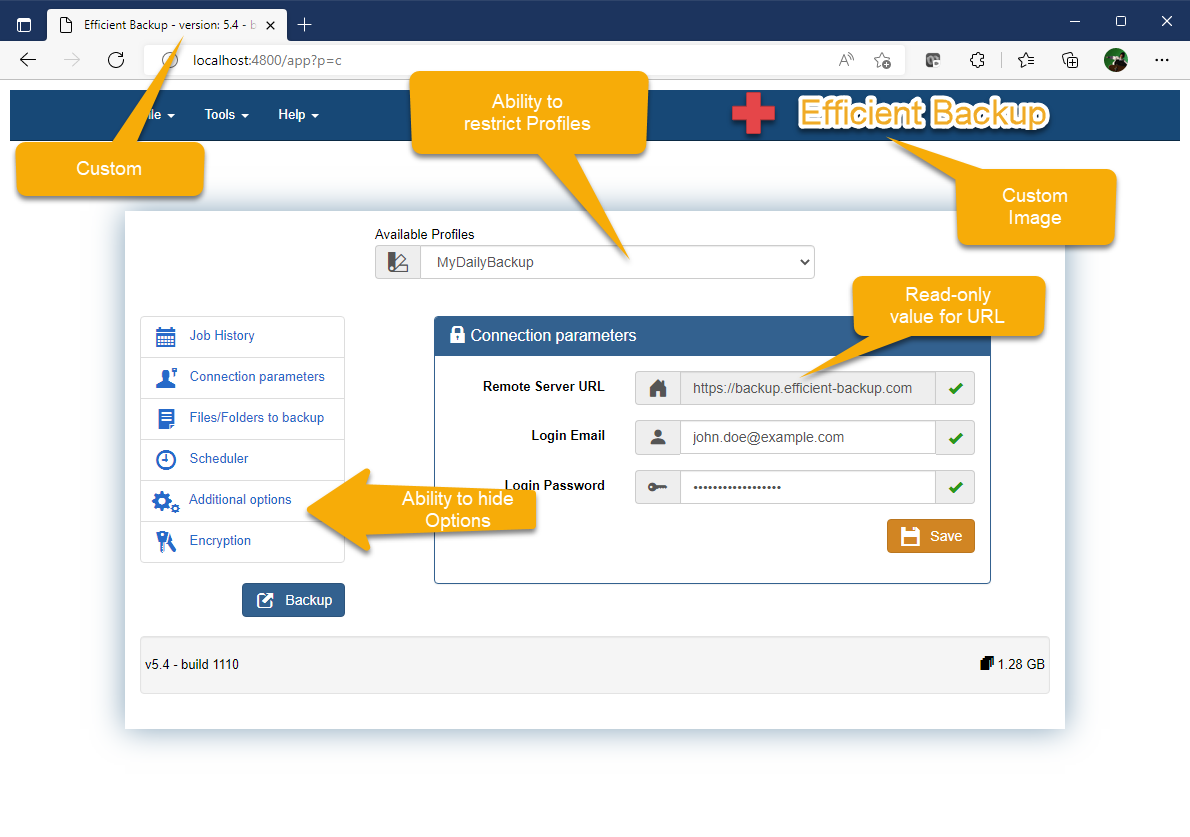Image resolution: width=1190 pixels, height=837 pixels.
Task: Click the Job History calendar icon
Action: (165, 336)
